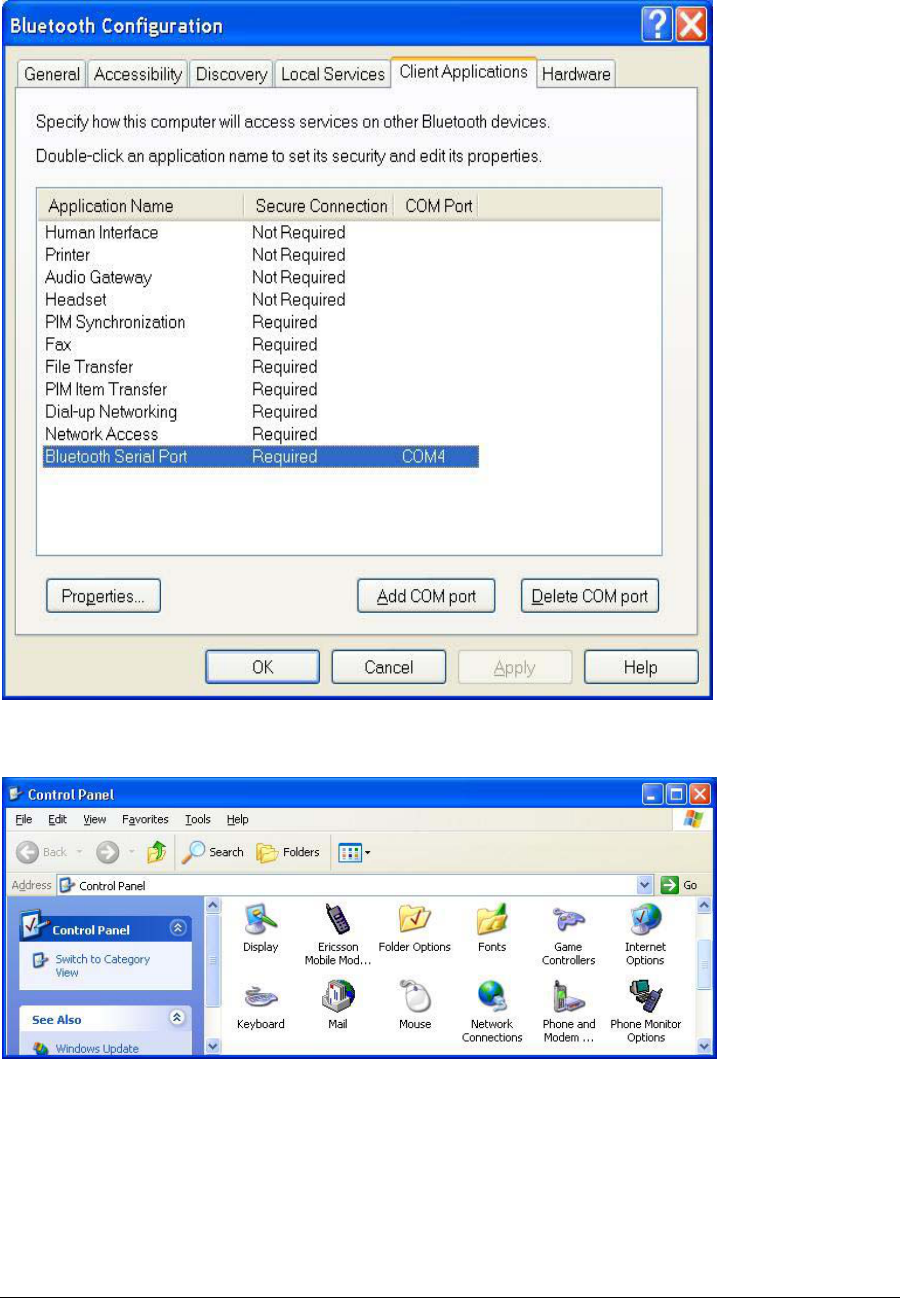The height and width of the screenshot is (1298, 900).
Task: Click the sidebar scroll up arrow
Action: click(212, 904)
